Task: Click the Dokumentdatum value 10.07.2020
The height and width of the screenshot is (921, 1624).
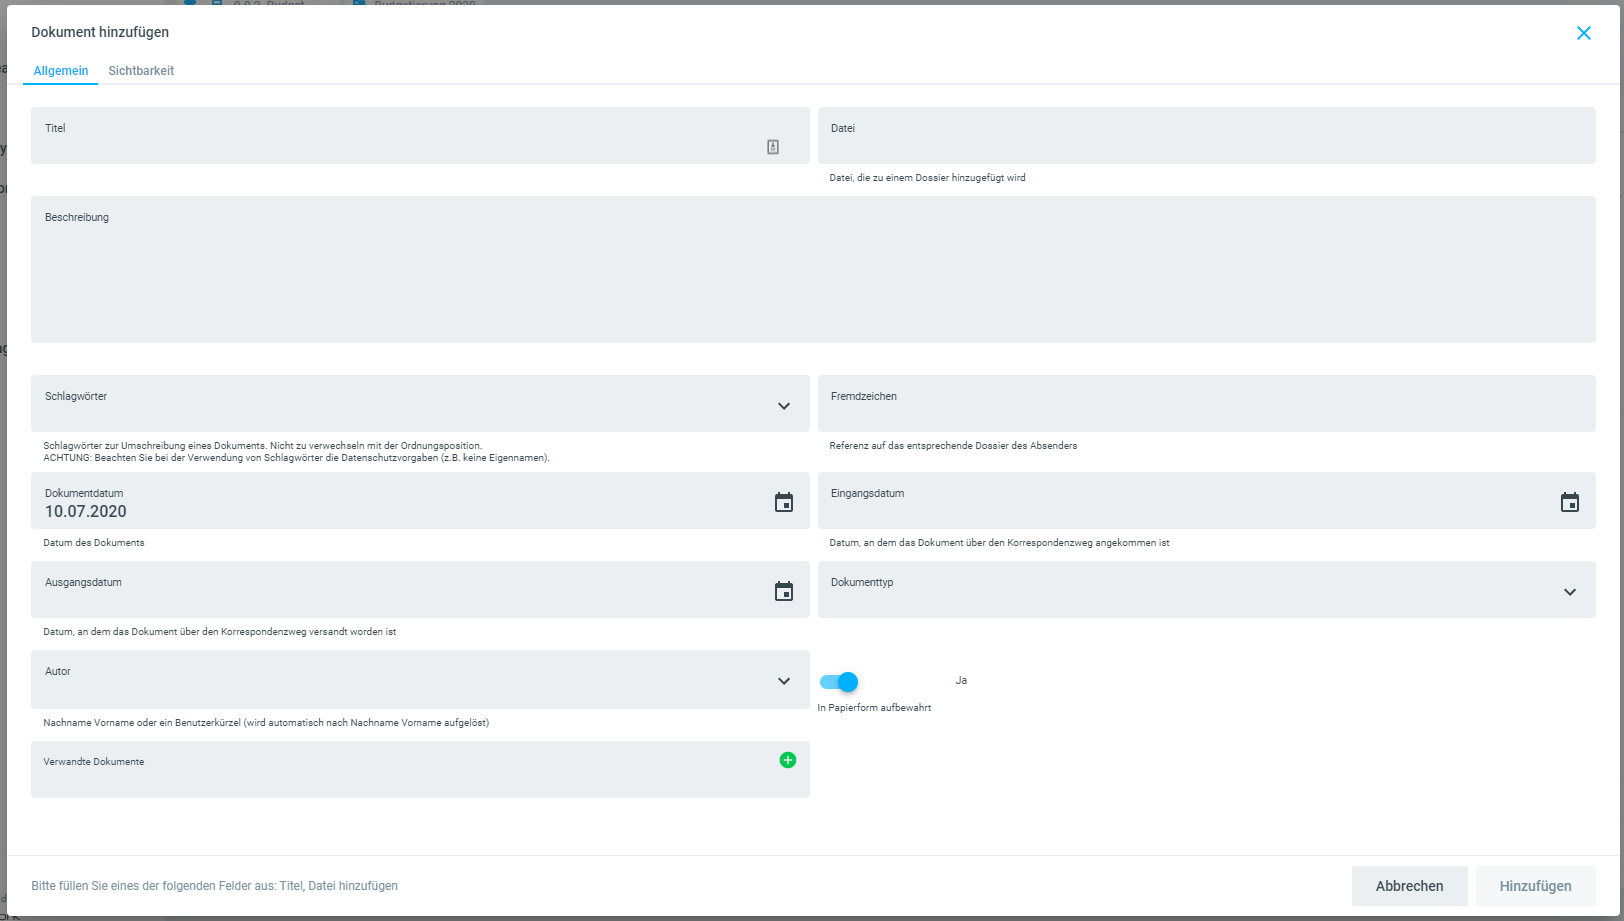Action: point(86,512)
